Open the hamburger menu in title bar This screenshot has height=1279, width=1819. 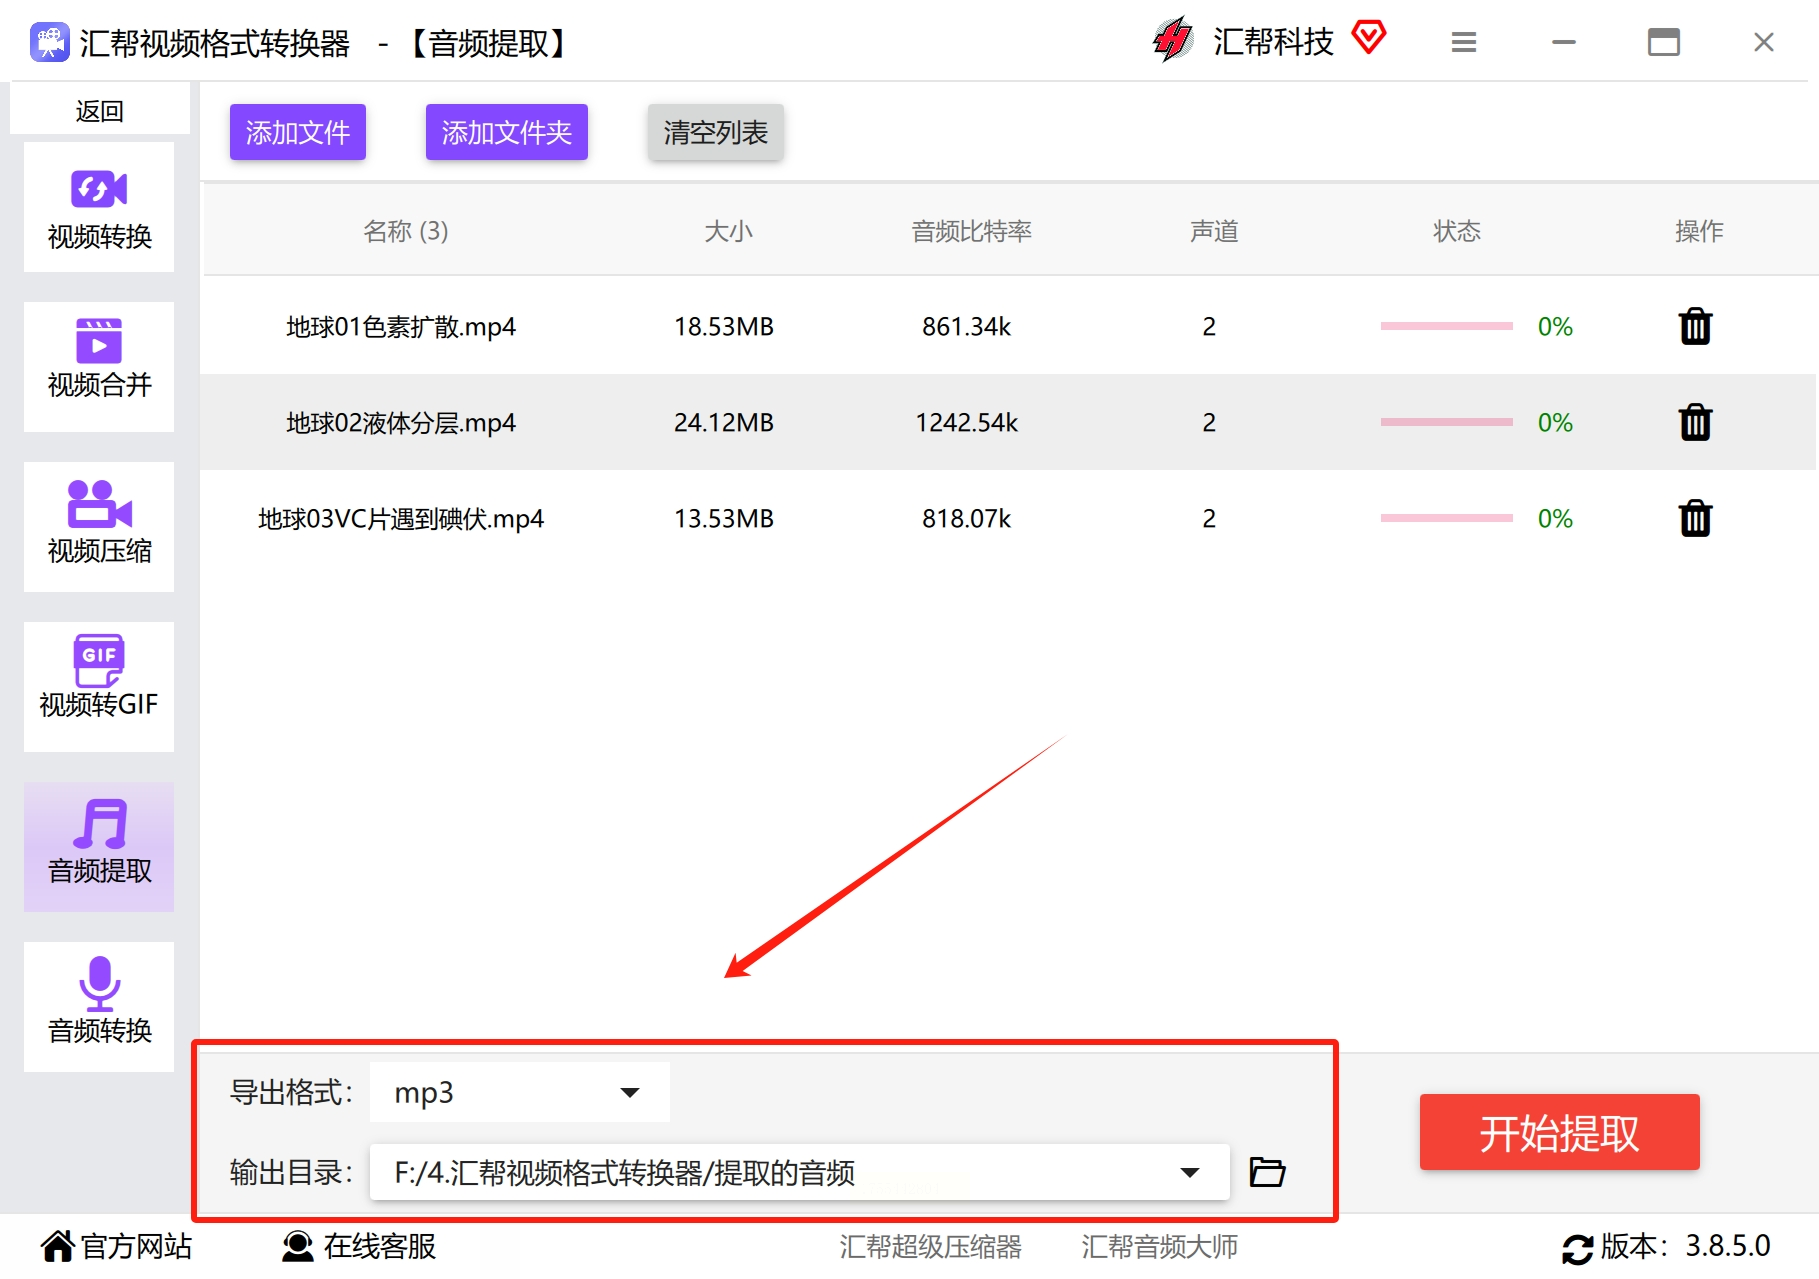(x=1464, y=42)
